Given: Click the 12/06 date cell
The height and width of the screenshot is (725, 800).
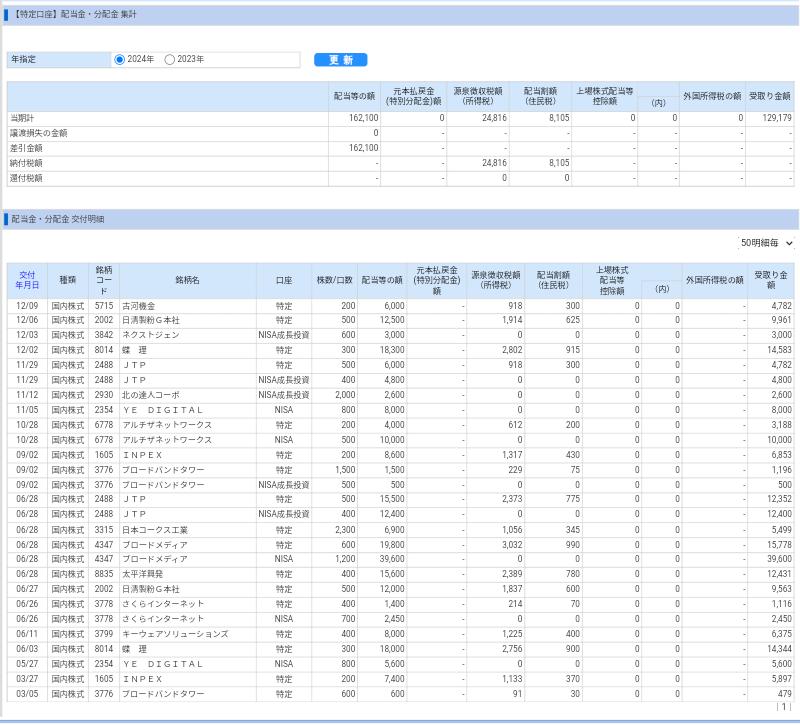Looking at the screenshot, I should coord(27,320).
